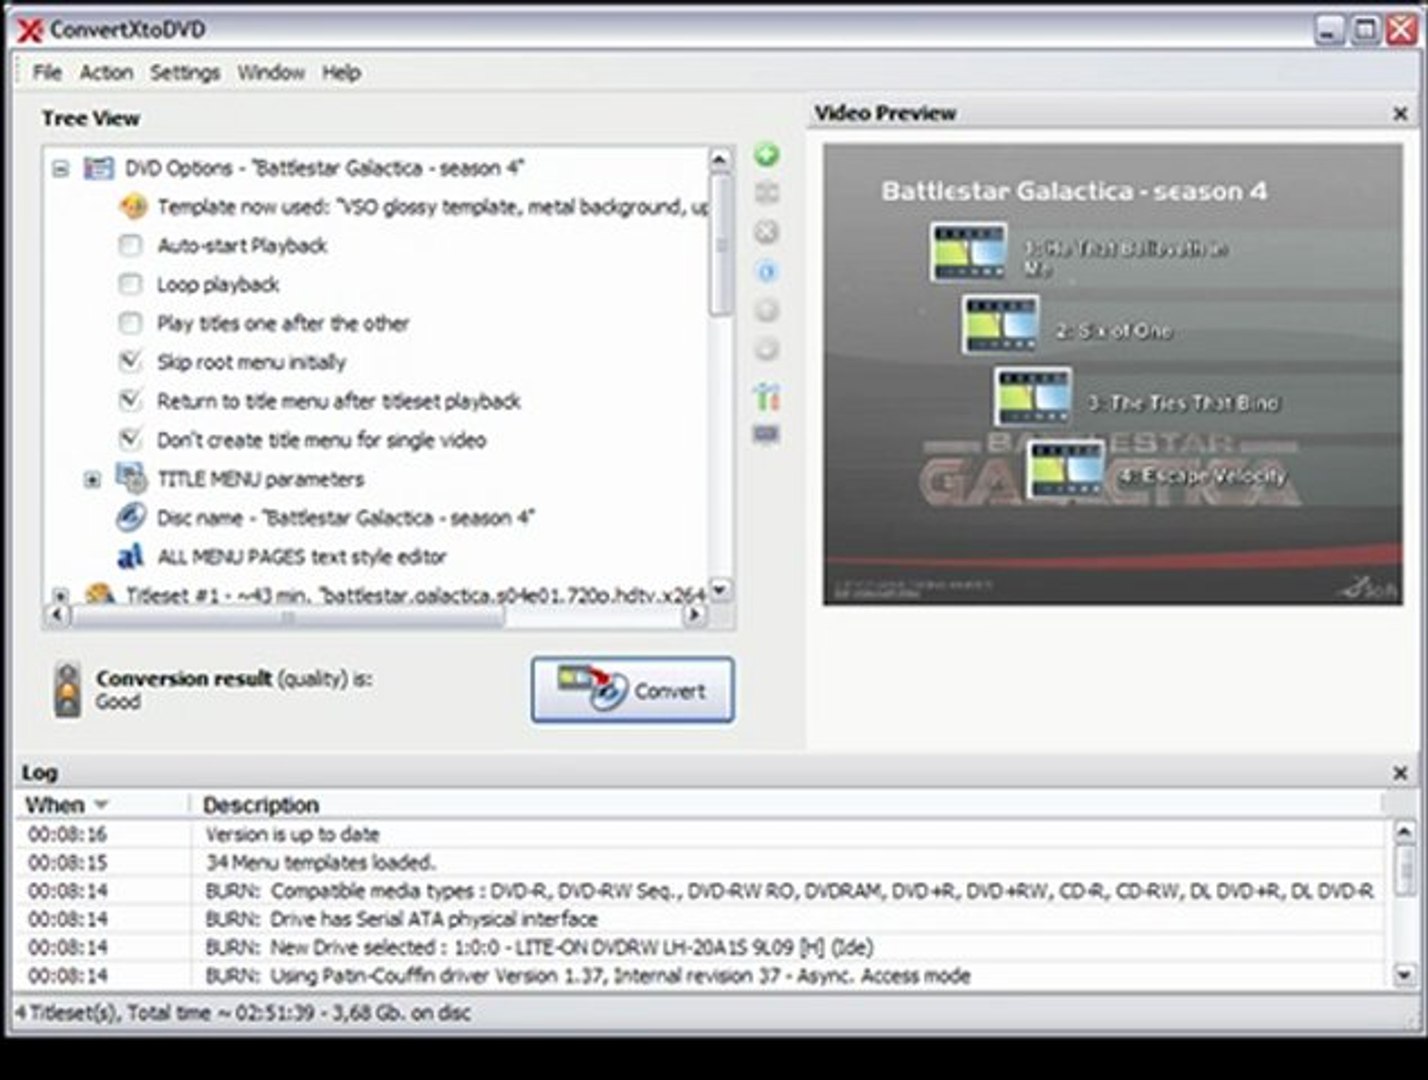Click the TITLE MENU parameters icon

tap(131, 479)
